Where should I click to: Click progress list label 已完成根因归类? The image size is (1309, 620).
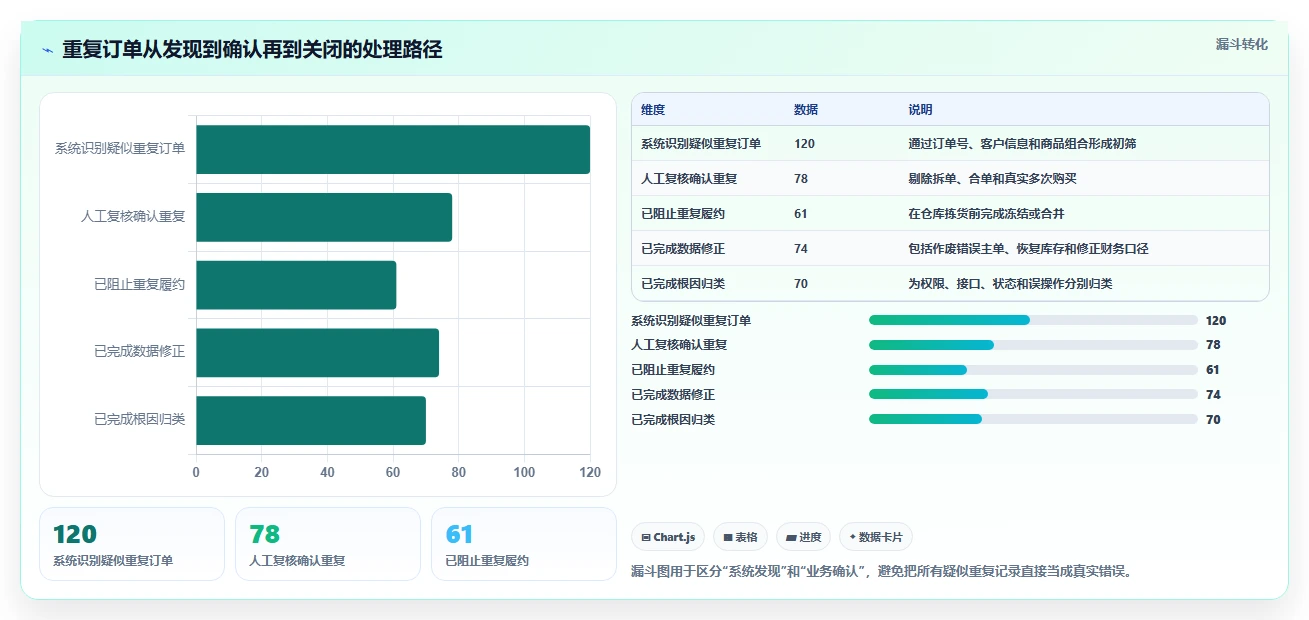pyautogui.click(x=673, y=420)
